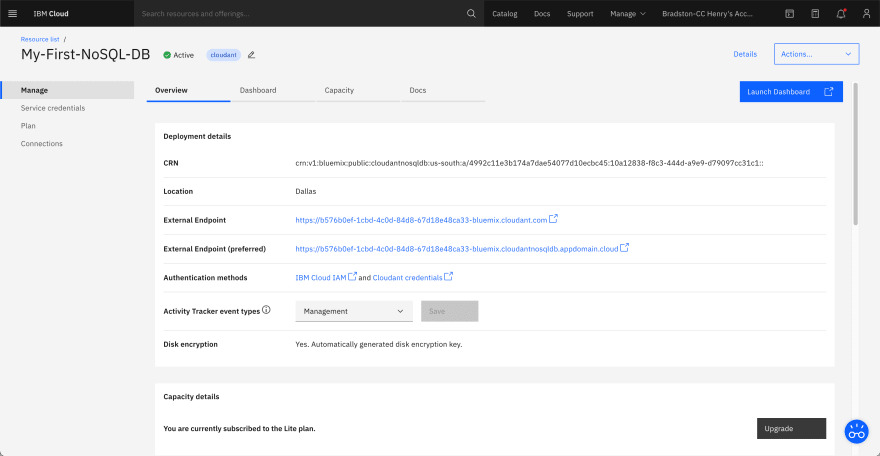Click external link icon after cloudant.com endpoint
The width and height of the screenshot is (880, 456).
(x=553, y=219)
